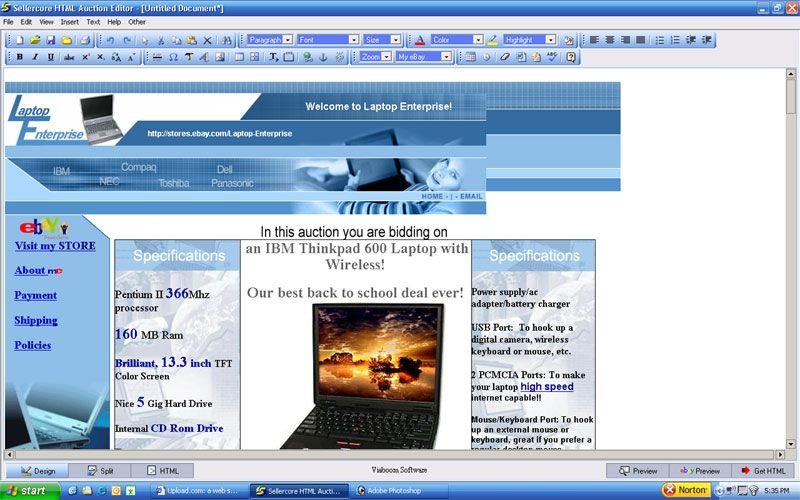800x500 pixels.
Task: Open the Find binoculars tool
Action: pyautogui.click(x=228, y=40)
